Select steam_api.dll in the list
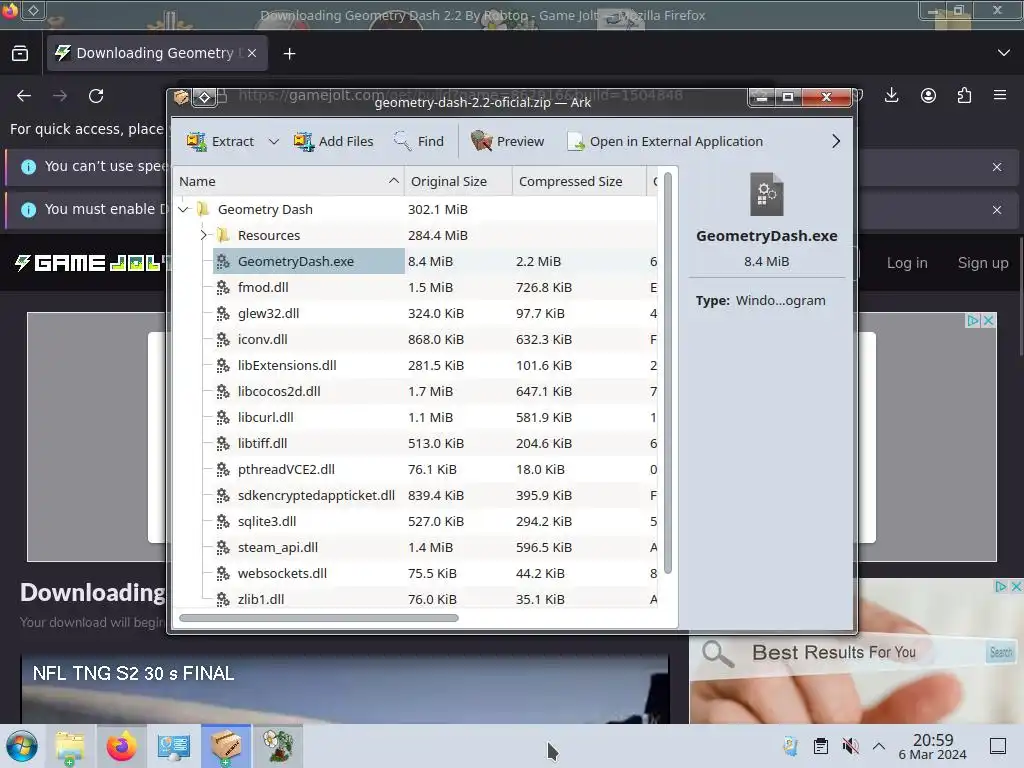Image resolution: width=1024 pixels, height=768 pixels. (x=278, y=547)
